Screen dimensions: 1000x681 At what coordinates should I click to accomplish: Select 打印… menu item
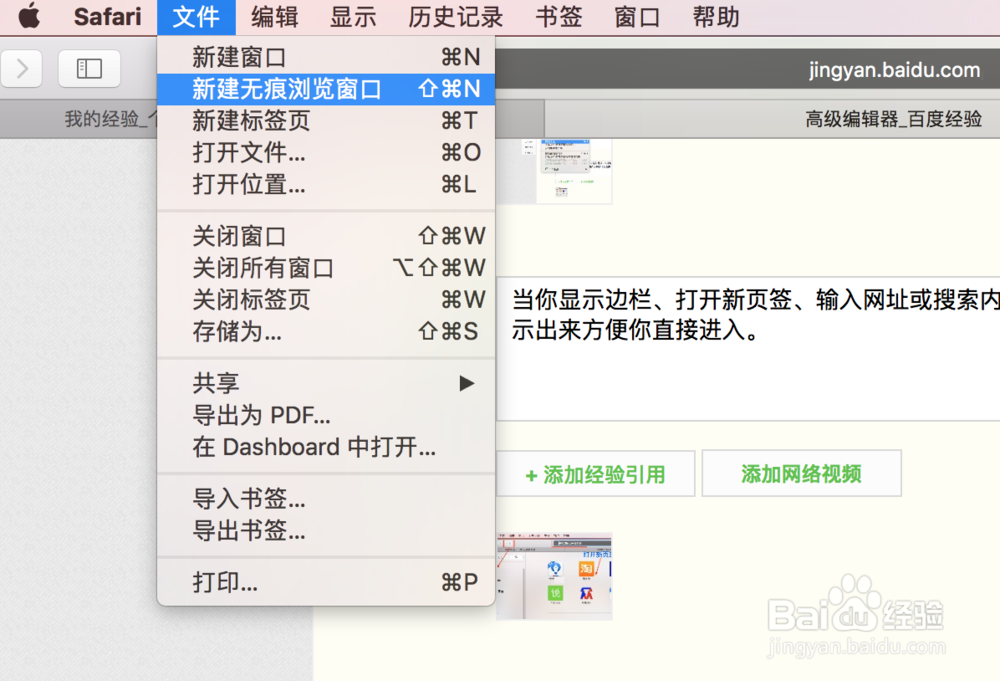[x=326, y=582]
